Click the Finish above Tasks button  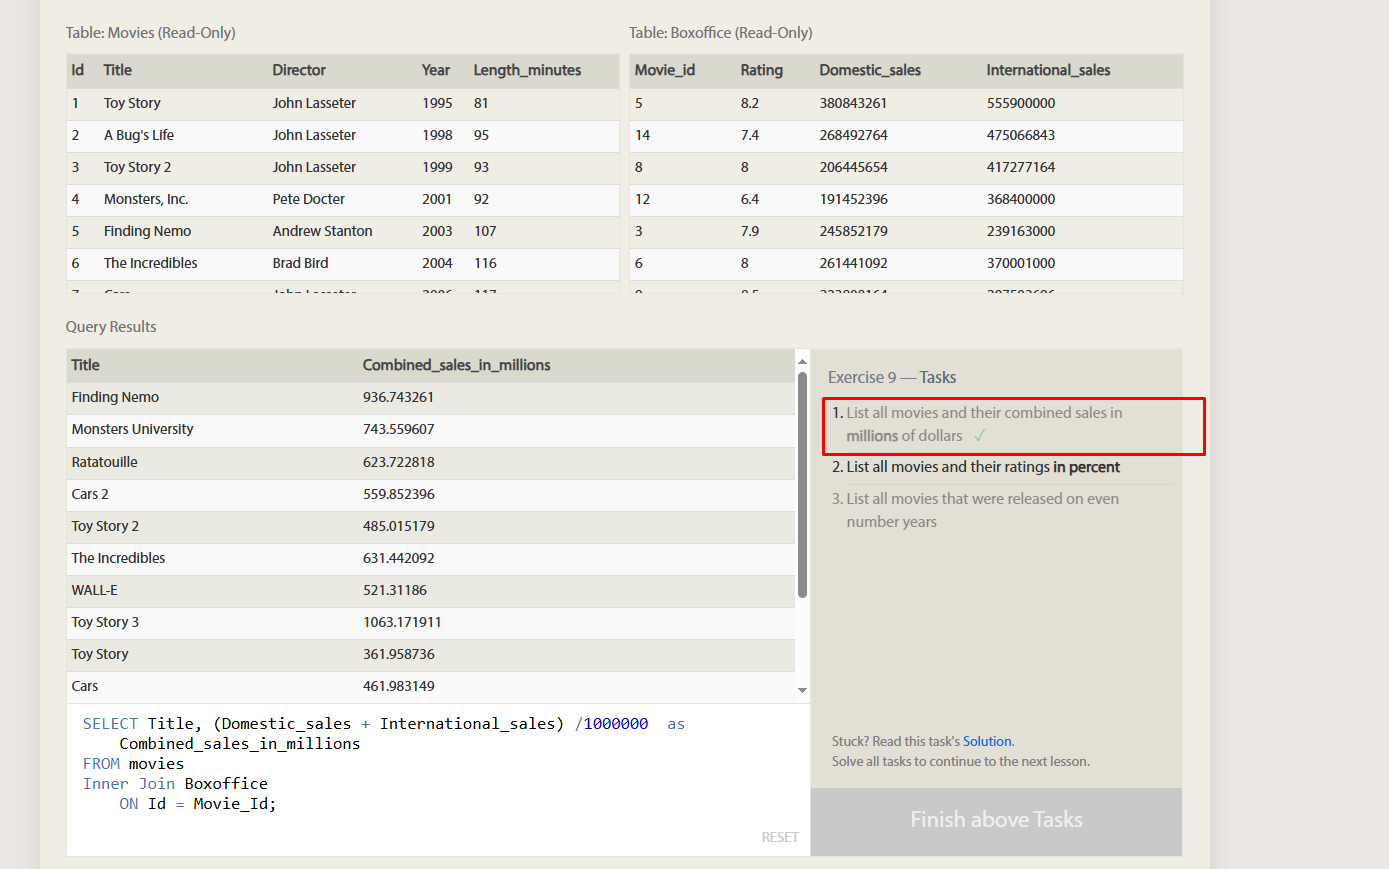[x=996, y=821]
